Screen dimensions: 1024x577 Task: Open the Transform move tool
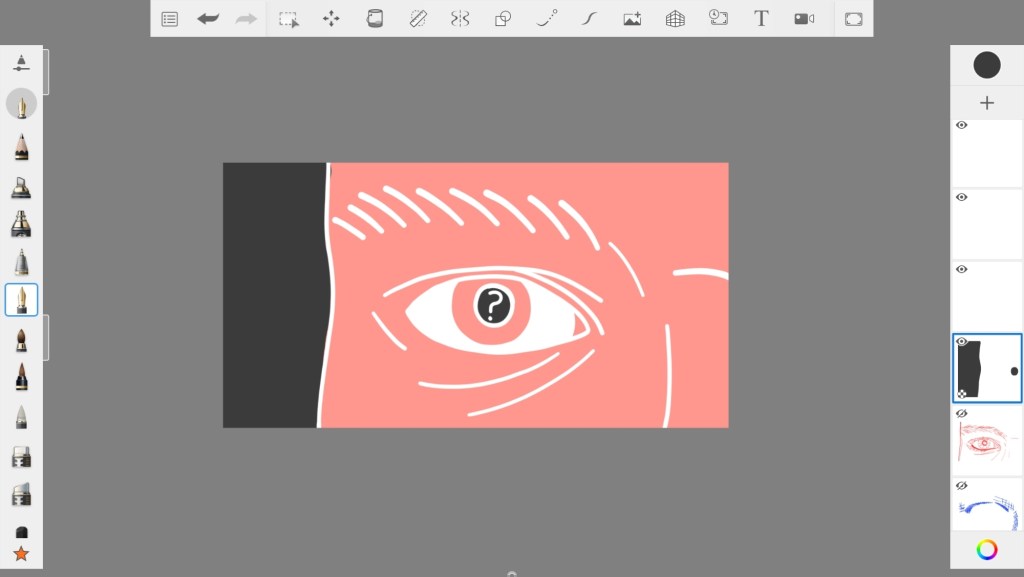(331, 19)
